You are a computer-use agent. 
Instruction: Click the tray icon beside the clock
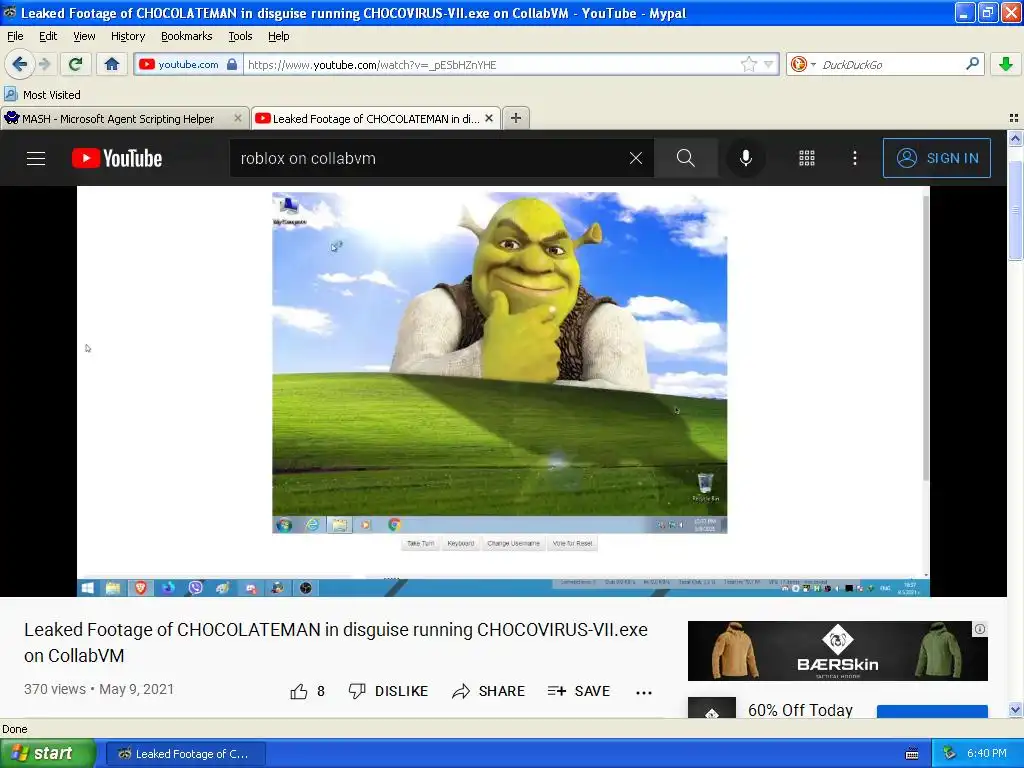950,754
